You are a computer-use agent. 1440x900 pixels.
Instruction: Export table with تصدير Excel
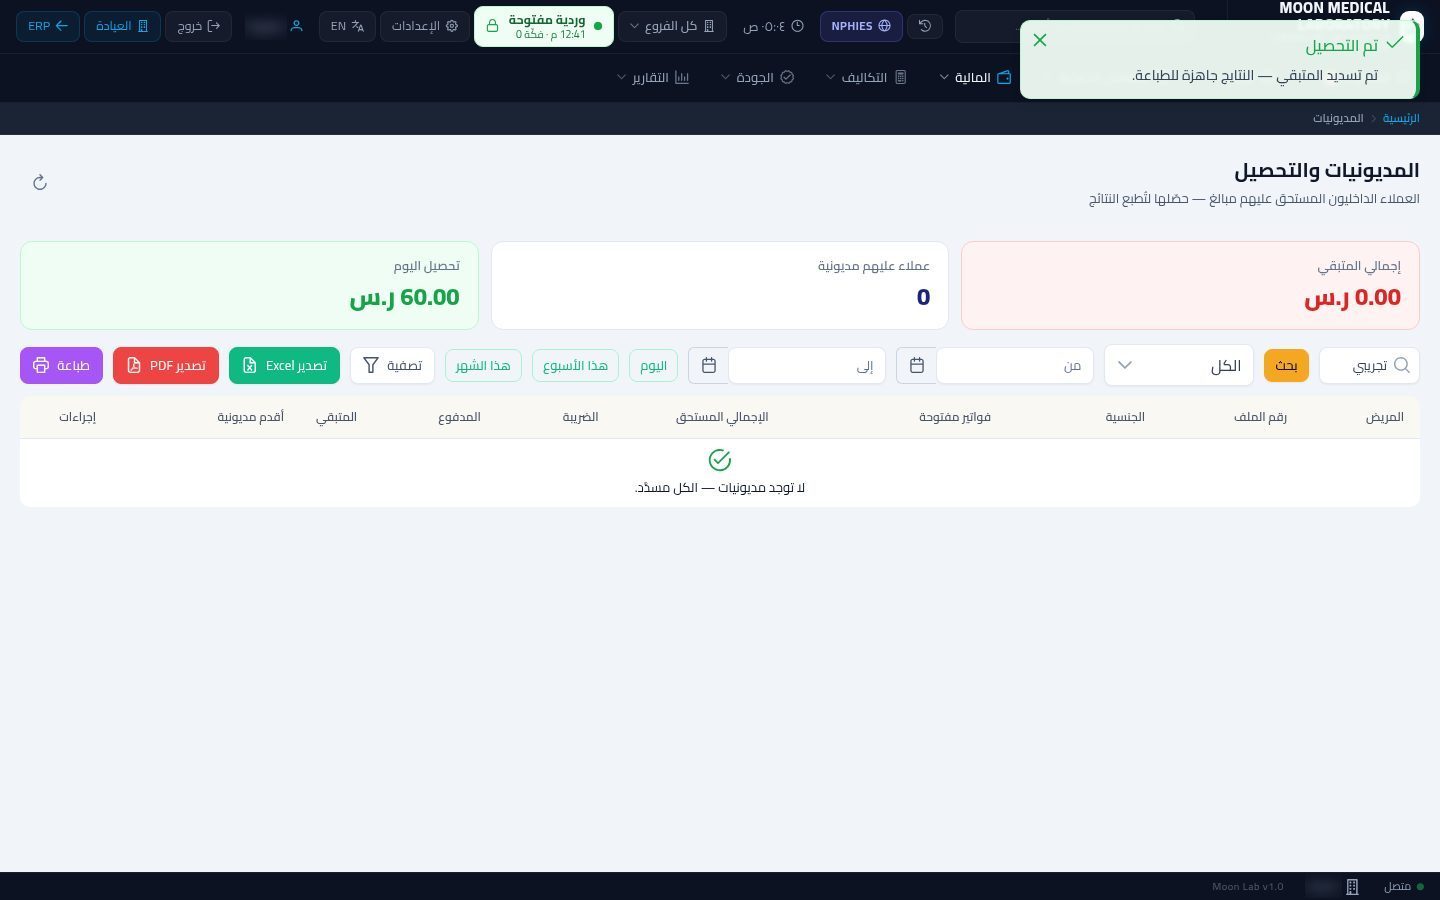tap(284, 366)
